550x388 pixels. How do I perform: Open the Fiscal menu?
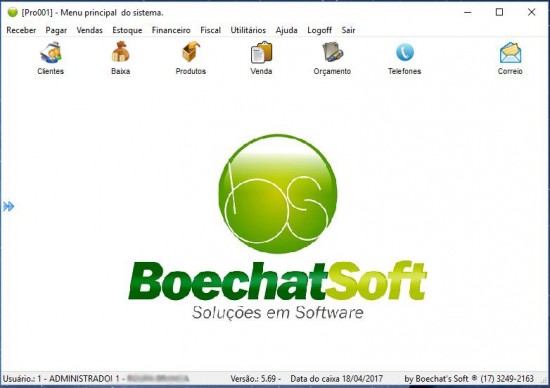point(210,30)
